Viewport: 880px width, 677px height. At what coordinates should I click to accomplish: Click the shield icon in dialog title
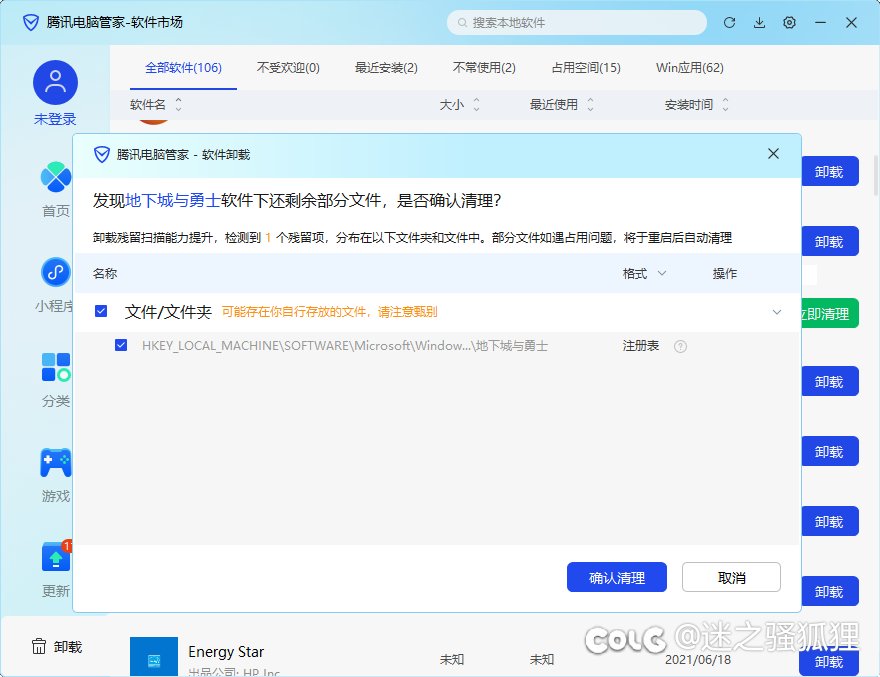pos(102,154)
